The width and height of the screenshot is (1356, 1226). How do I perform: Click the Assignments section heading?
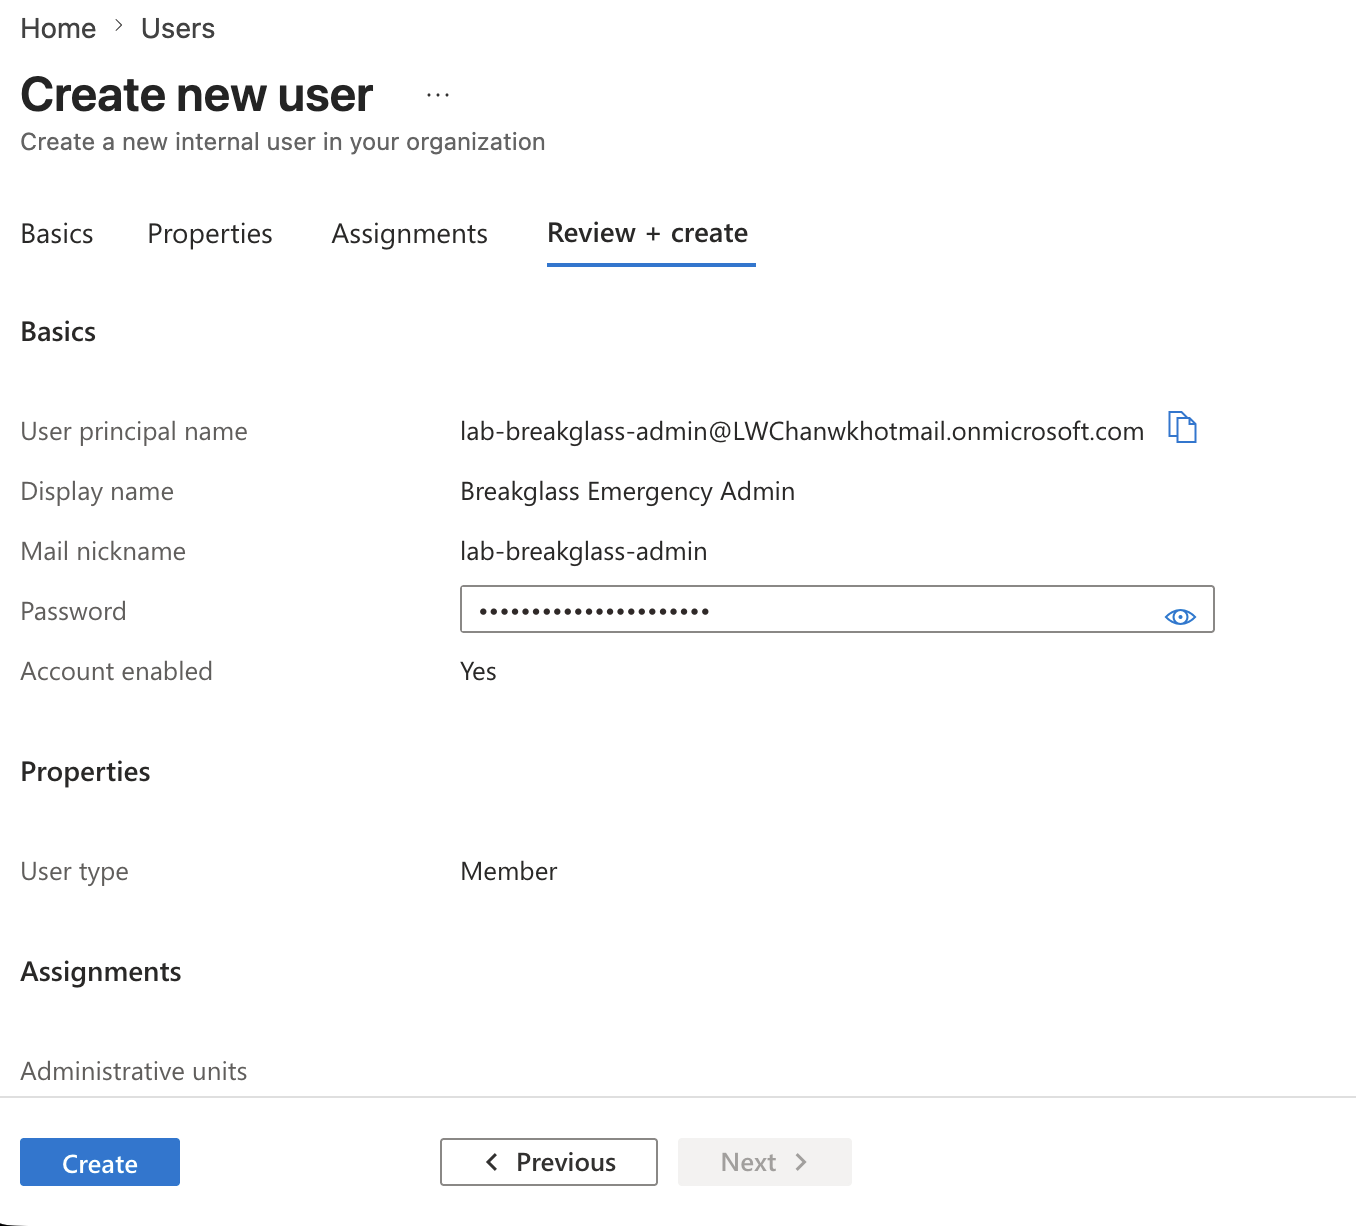[x=101, y=971]
